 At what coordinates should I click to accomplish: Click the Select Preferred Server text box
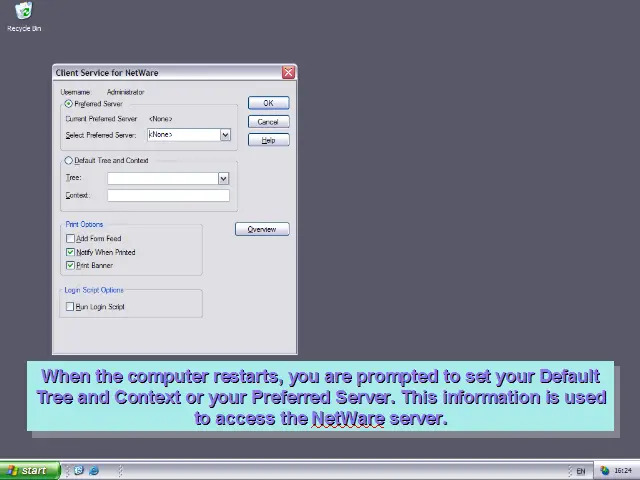click(x=184, y=135)
